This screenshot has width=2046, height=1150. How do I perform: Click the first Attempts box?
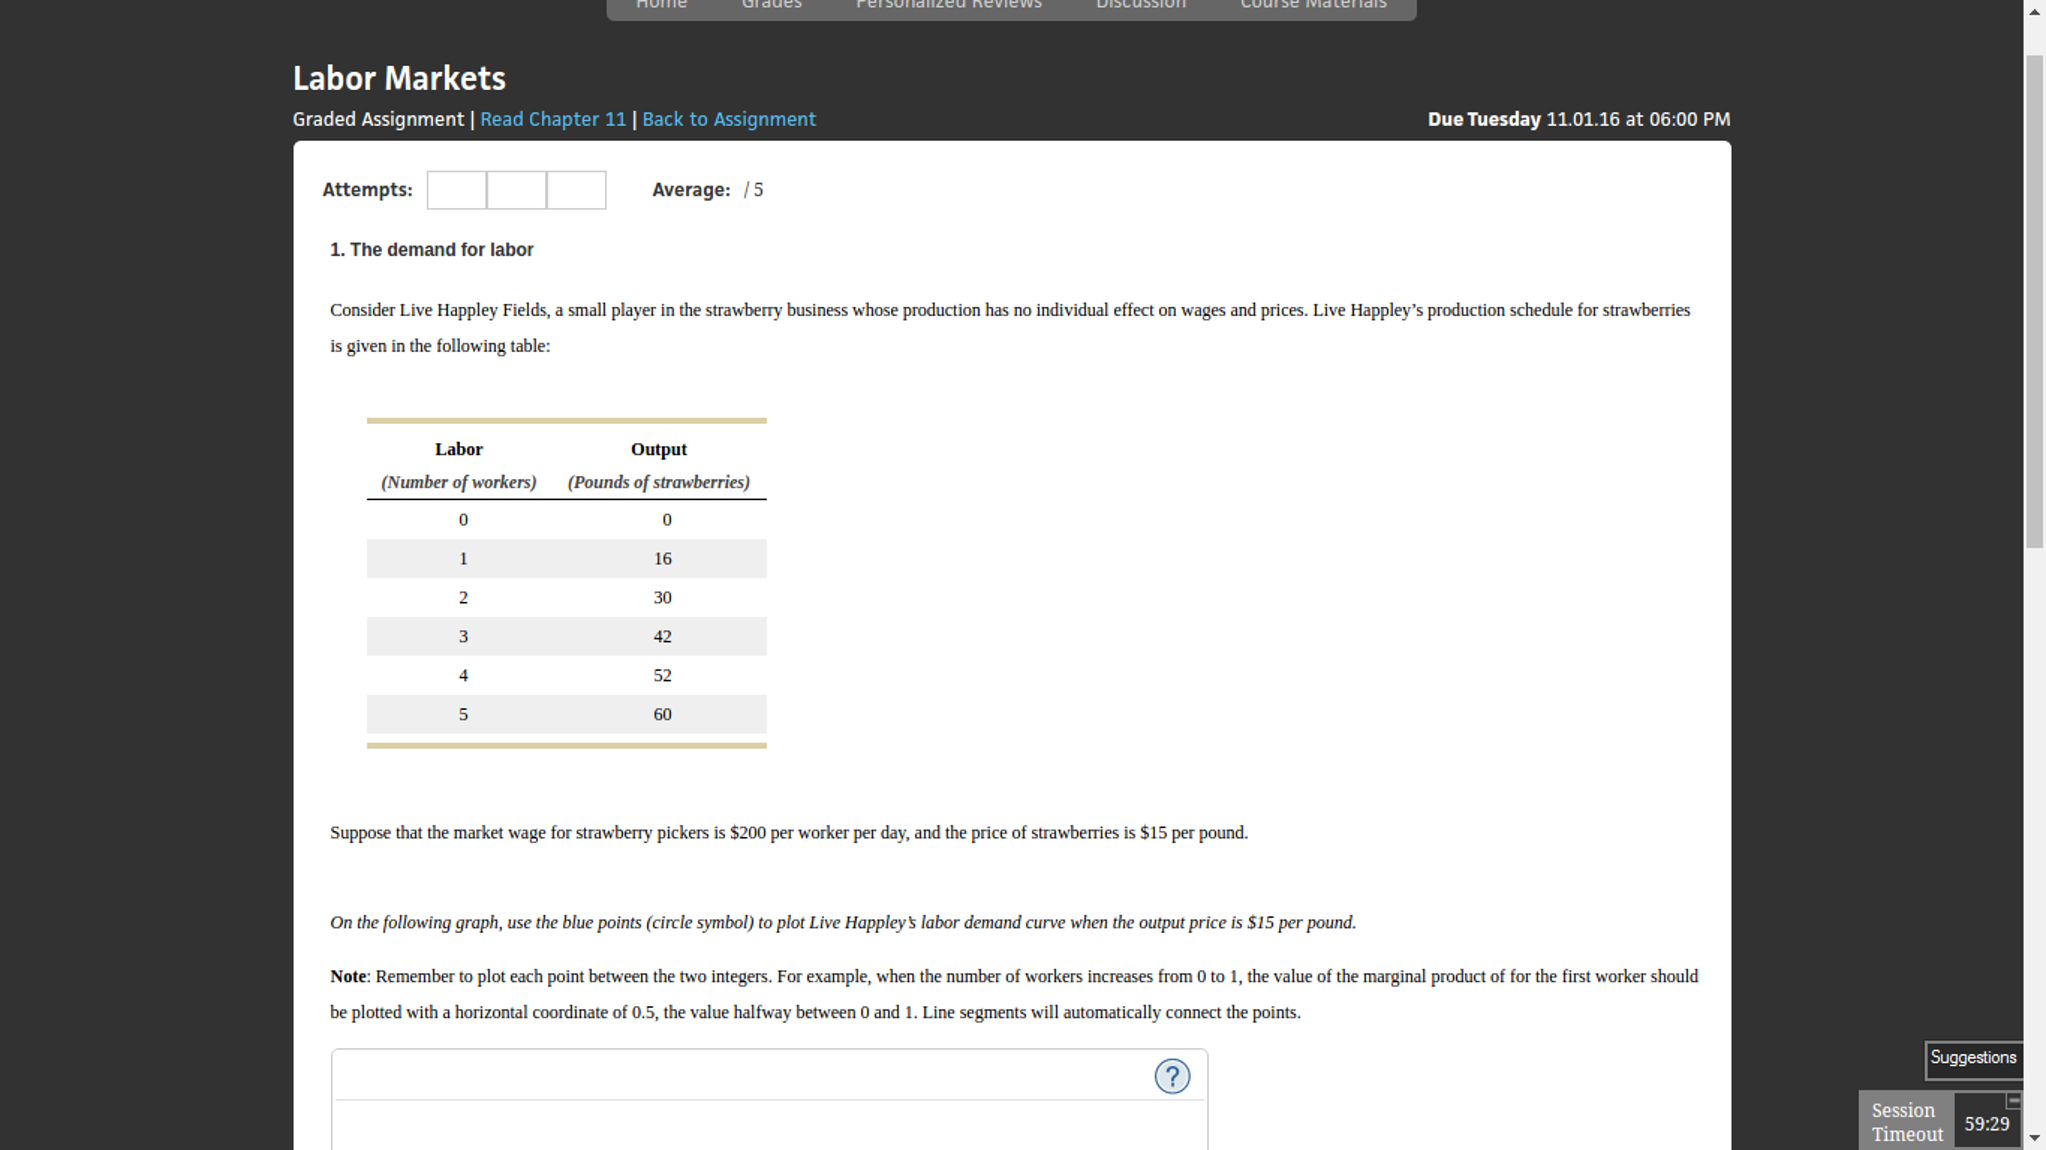click(x=456, y=189)
